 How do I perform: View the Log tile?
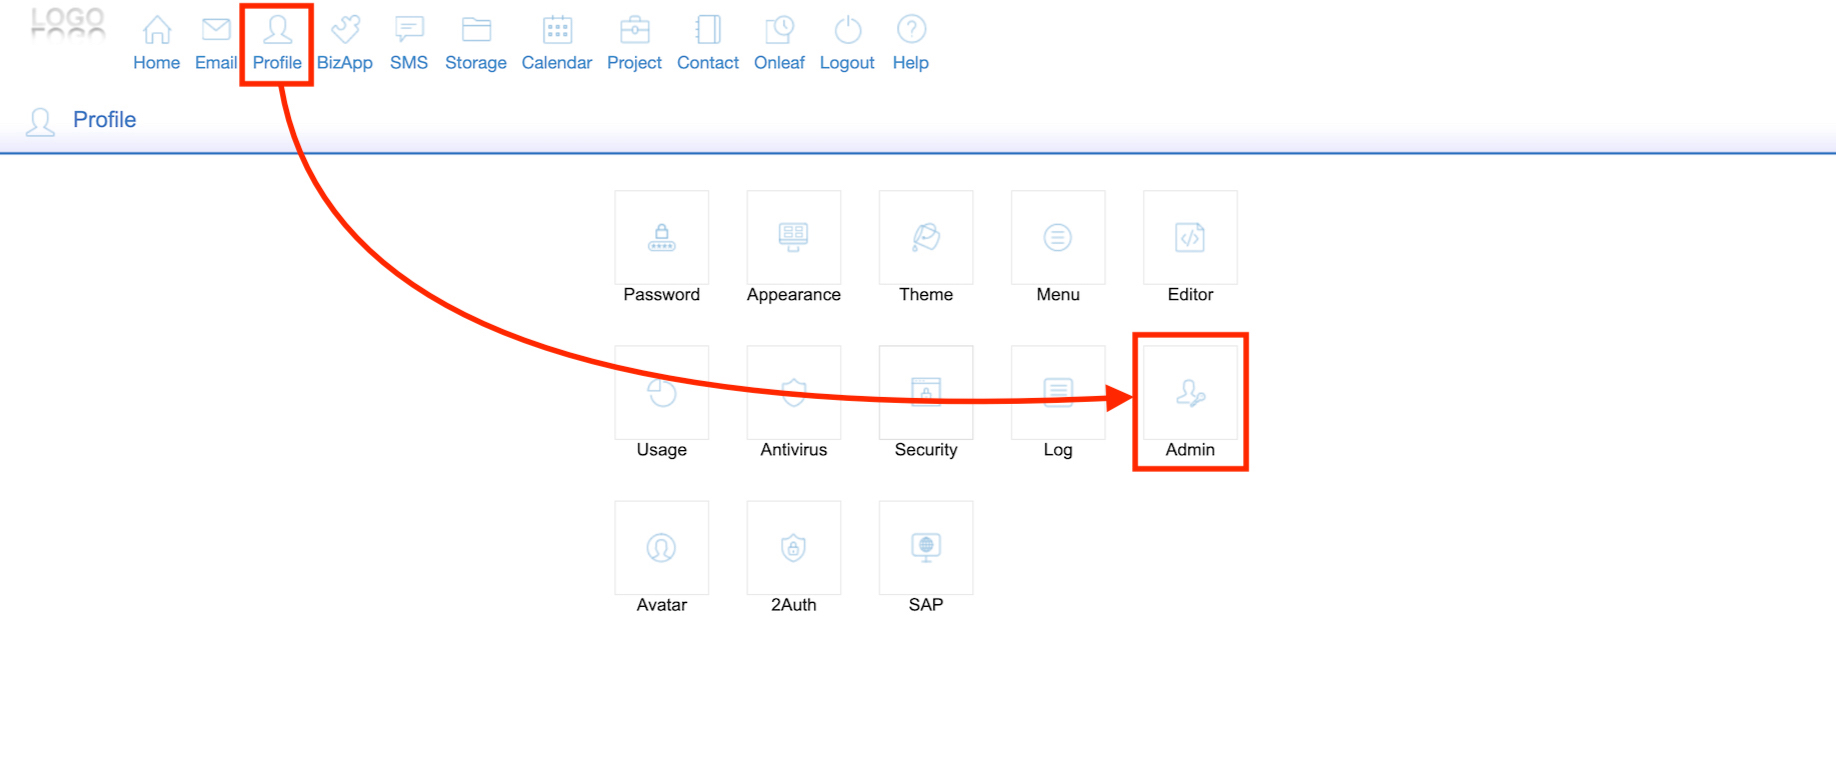1057,393
